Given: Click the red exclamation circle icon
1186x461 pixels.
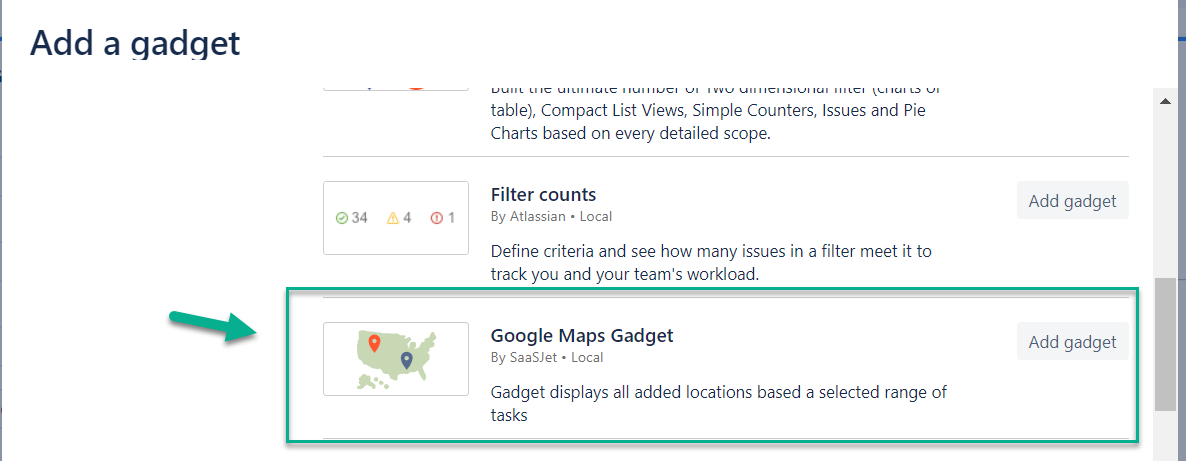Looking at the screenshot, I should (x=436, y=218).
